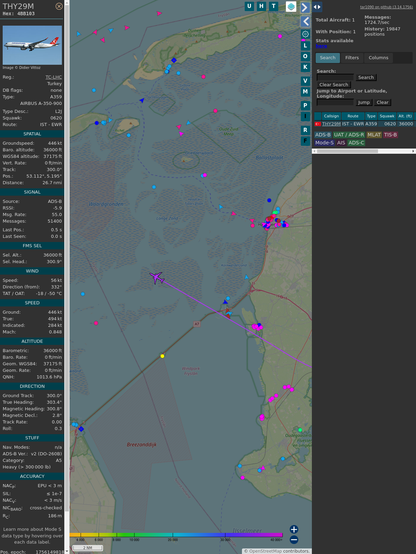The height and width of the screenshot is (554, 416).
Task: Collapse sidebar with the right chevron button
Action: (x=305, y=7)
